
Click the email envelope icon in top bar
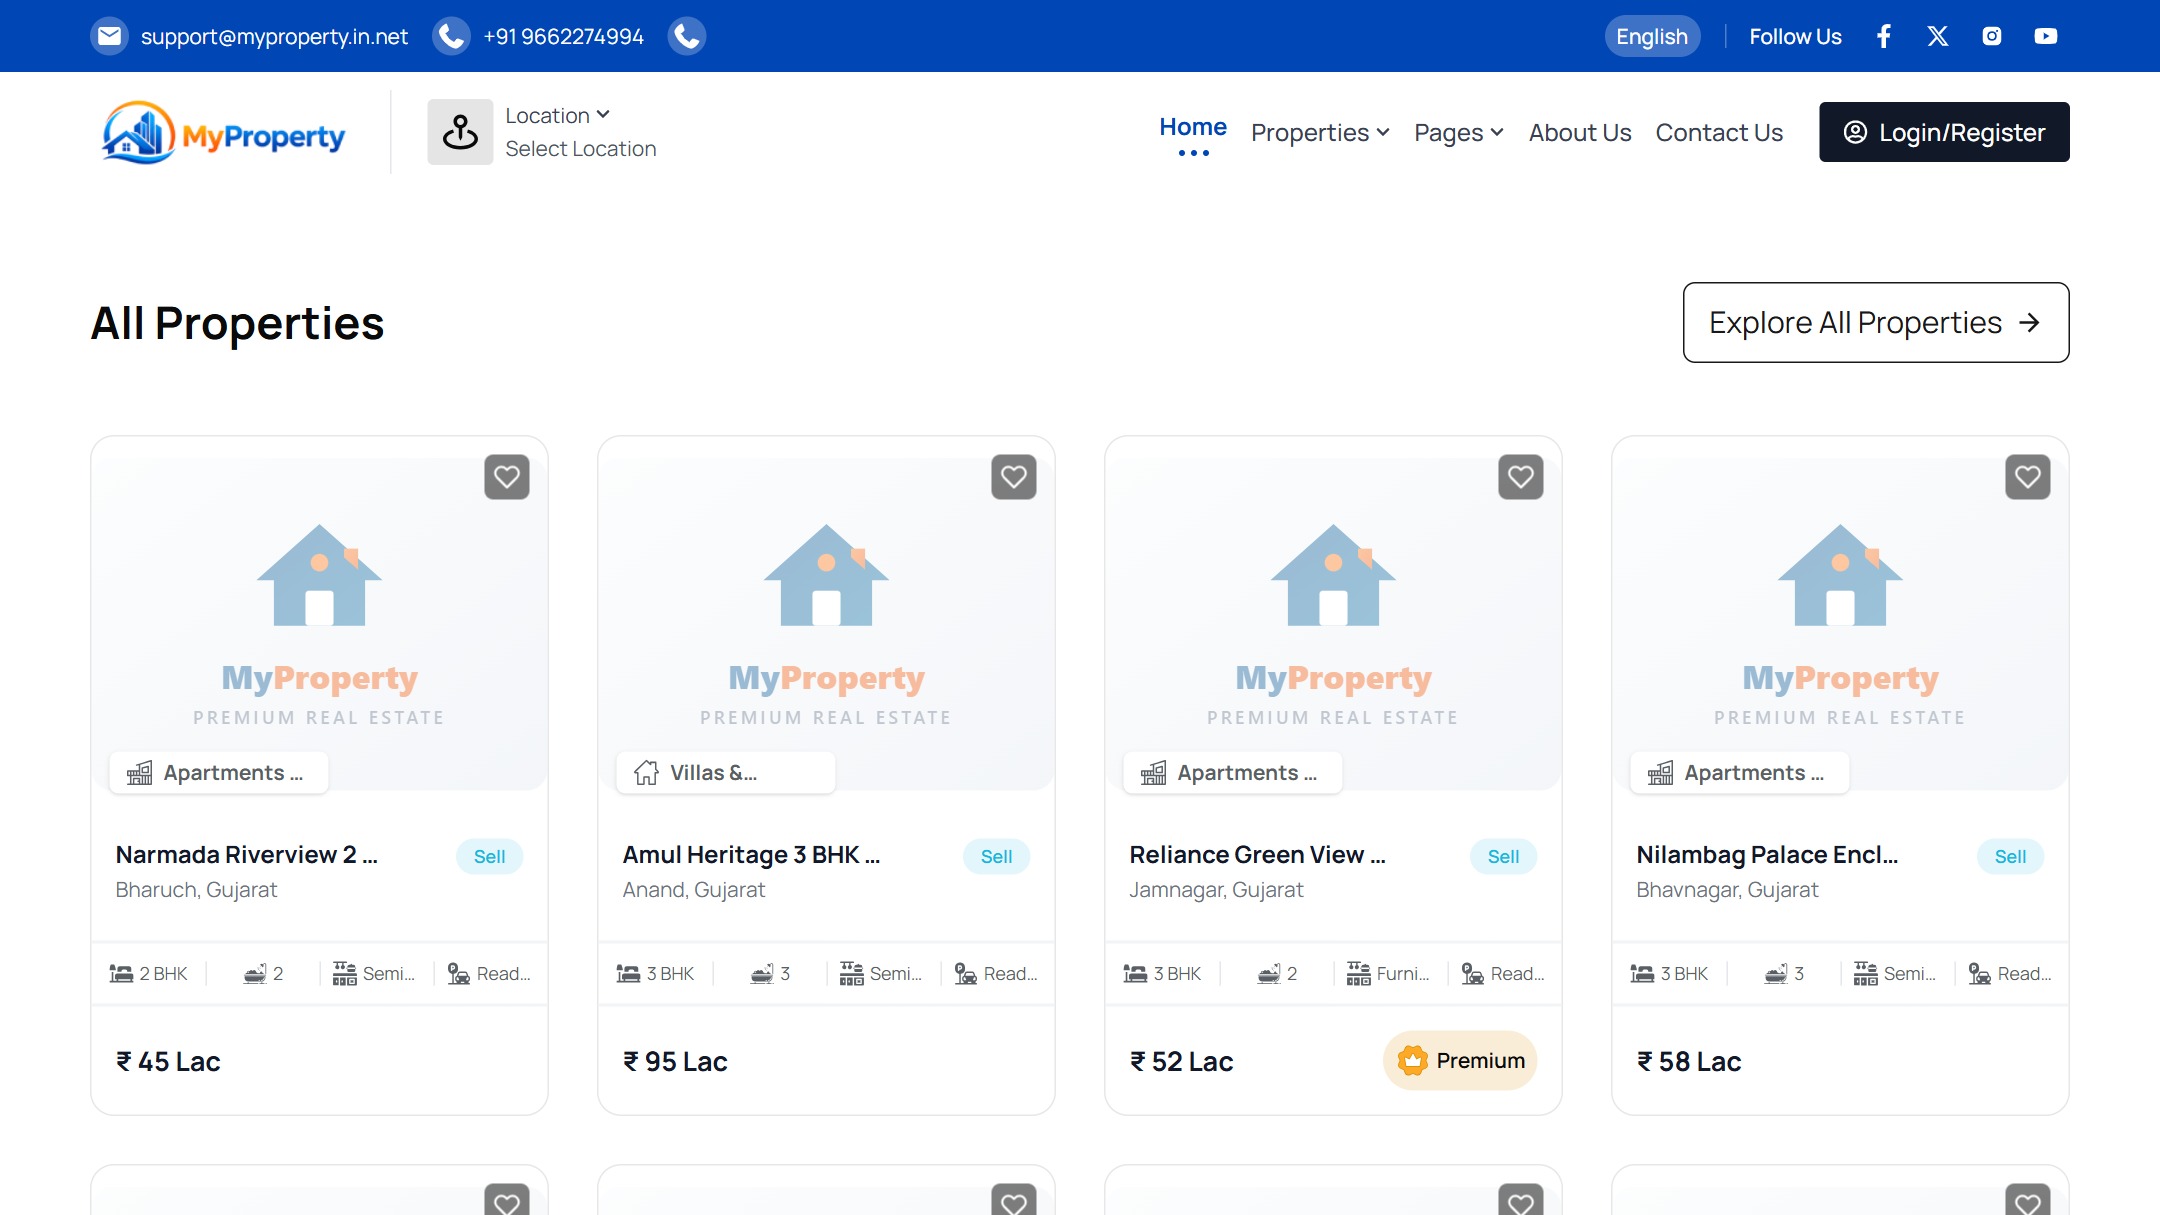(x=109, y=36)
